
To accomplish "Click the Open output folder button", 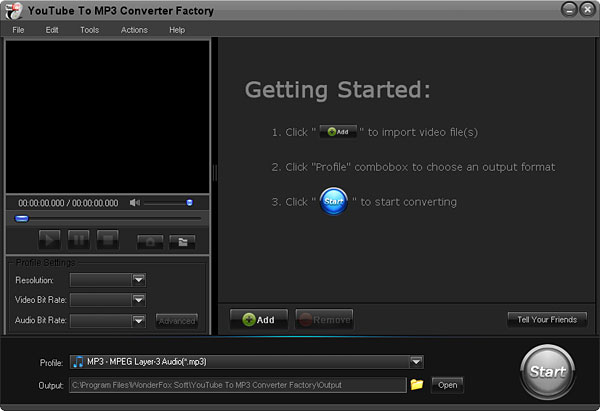I will pyautogui.click(x=447, y=385).
